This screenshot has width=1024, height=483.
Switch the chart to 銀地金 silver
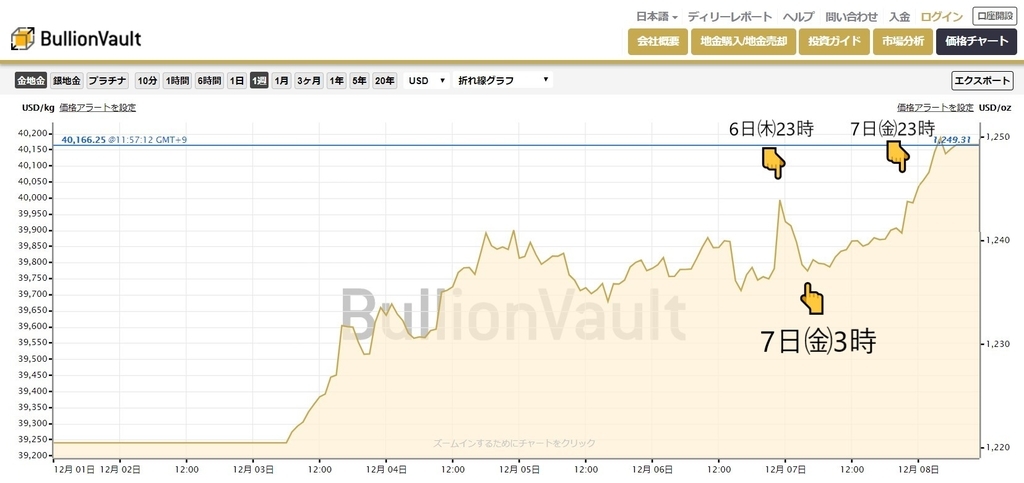(x=67, y=81)
